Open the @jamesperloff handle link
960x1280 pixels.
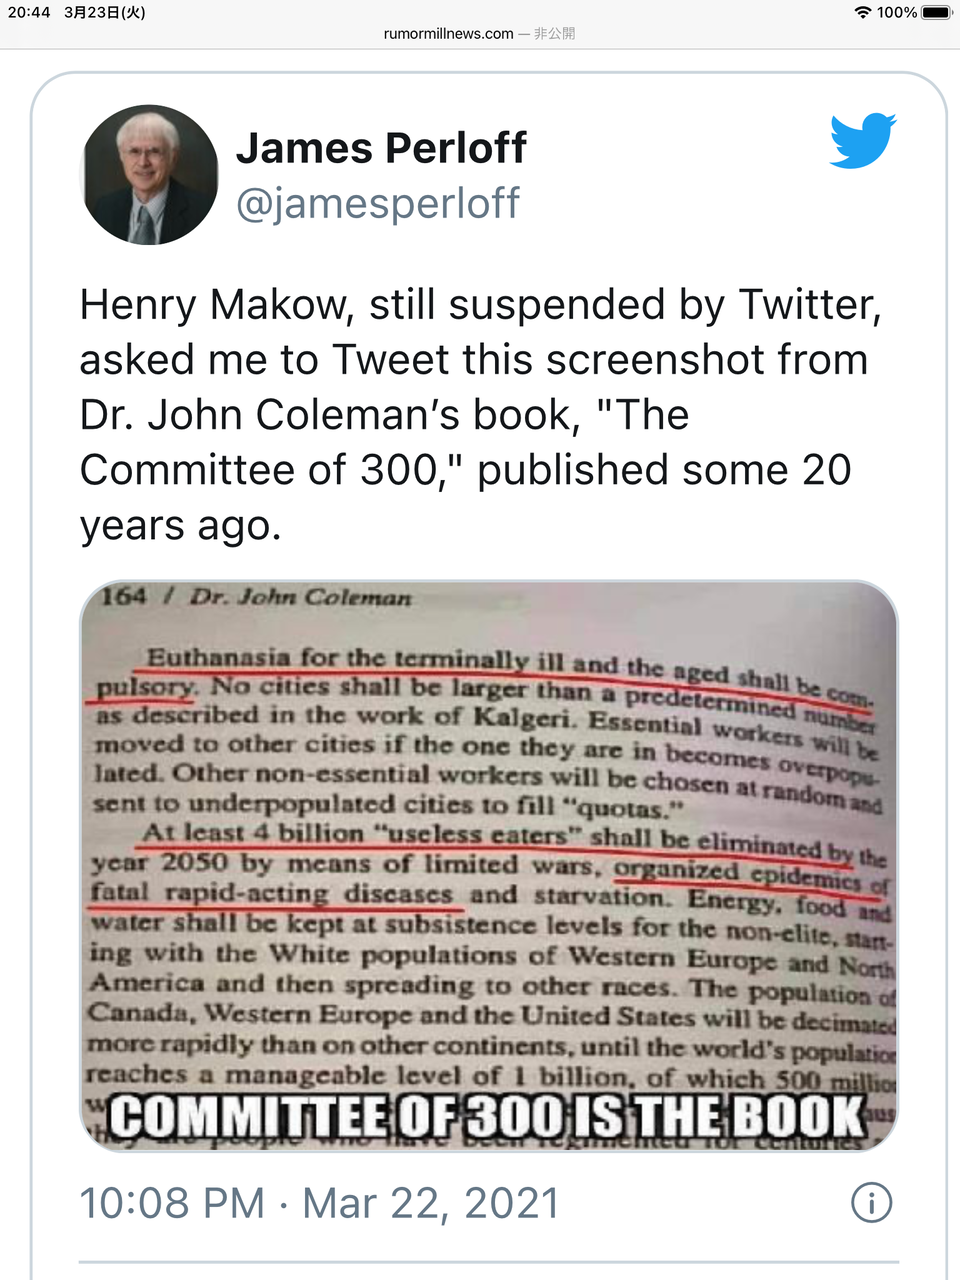[x=378, y=203]
